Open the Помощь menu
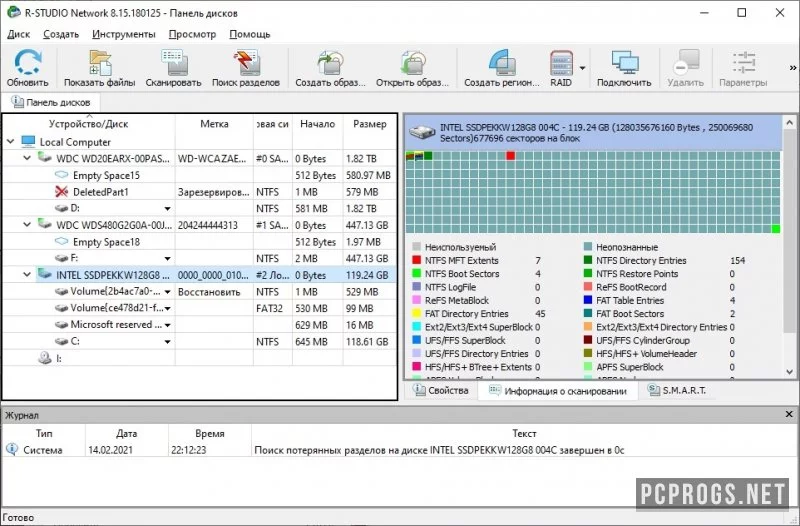This screenshot has width=800, height=526. pyautogui.click(x=249, y=34)
